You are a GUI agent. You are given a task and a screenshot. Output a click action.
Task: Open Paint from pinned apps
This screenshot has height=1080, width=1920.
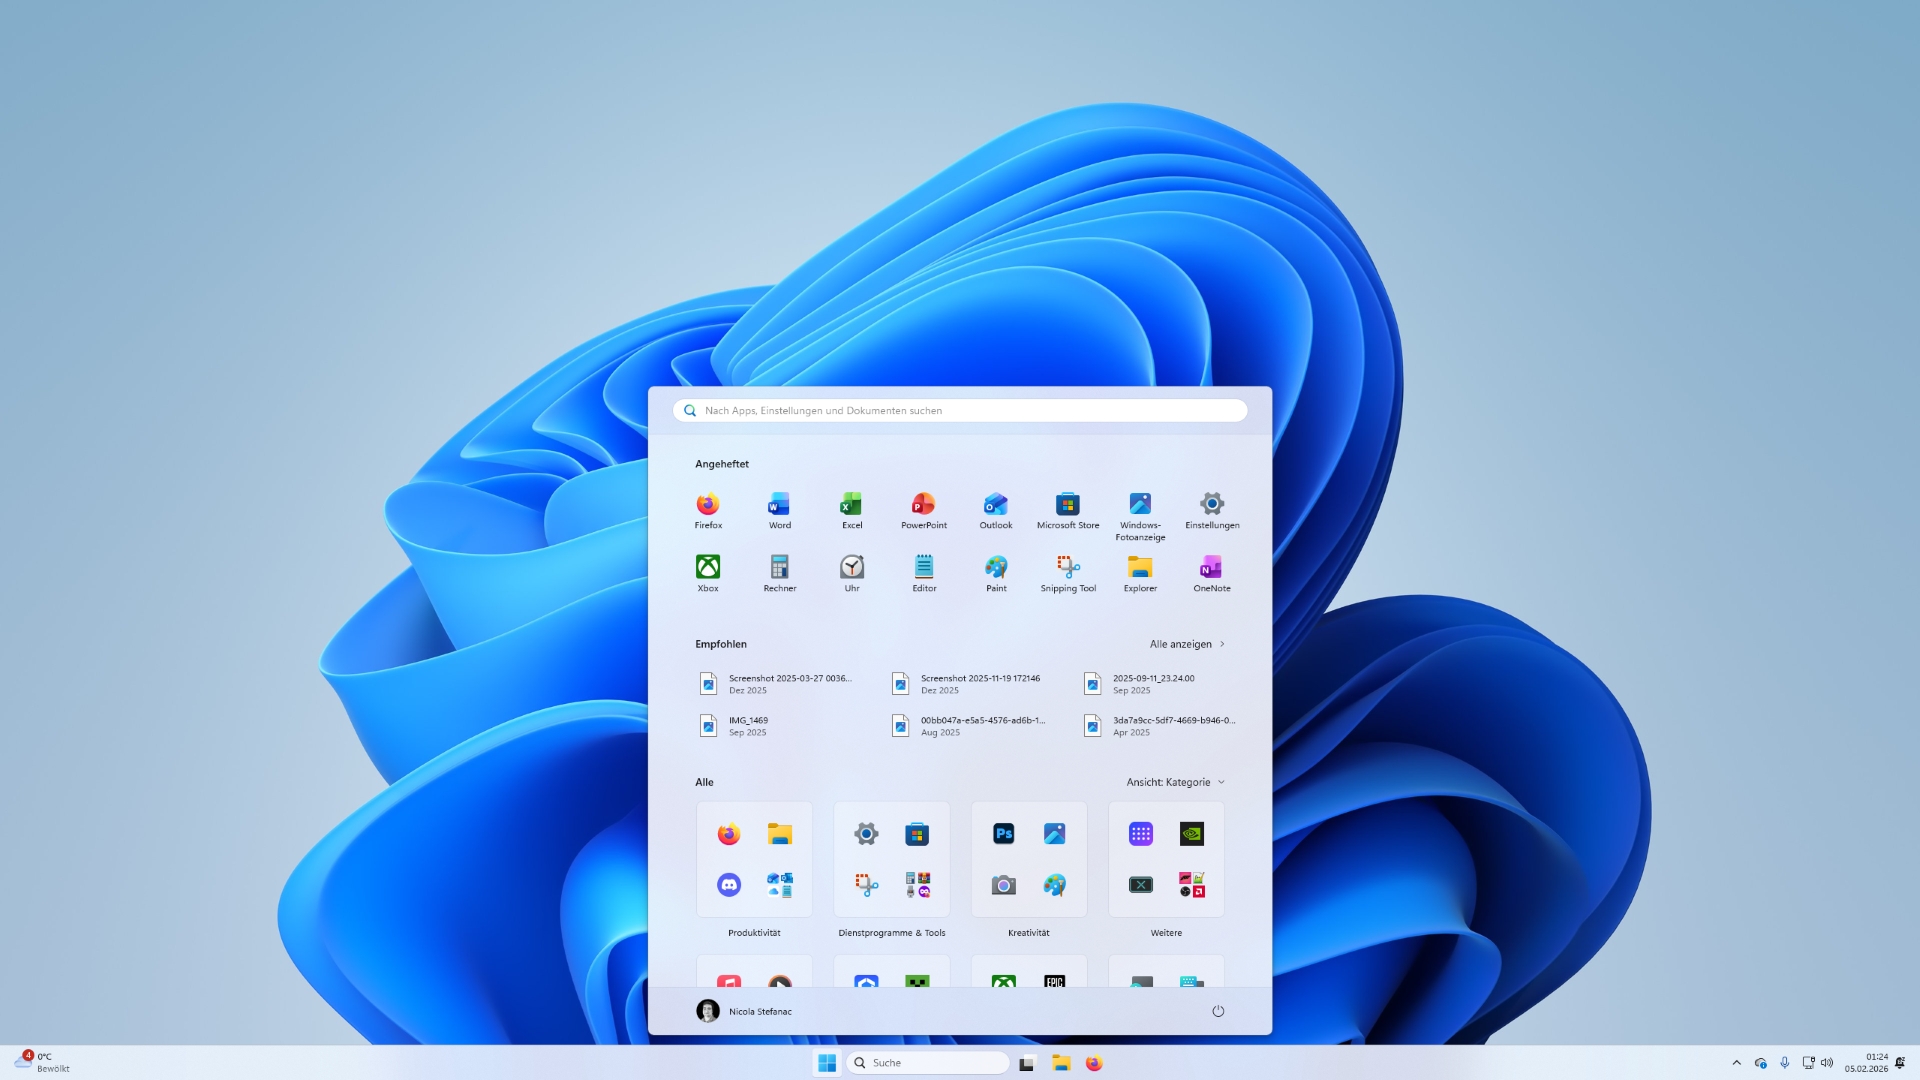coord(996,573)
